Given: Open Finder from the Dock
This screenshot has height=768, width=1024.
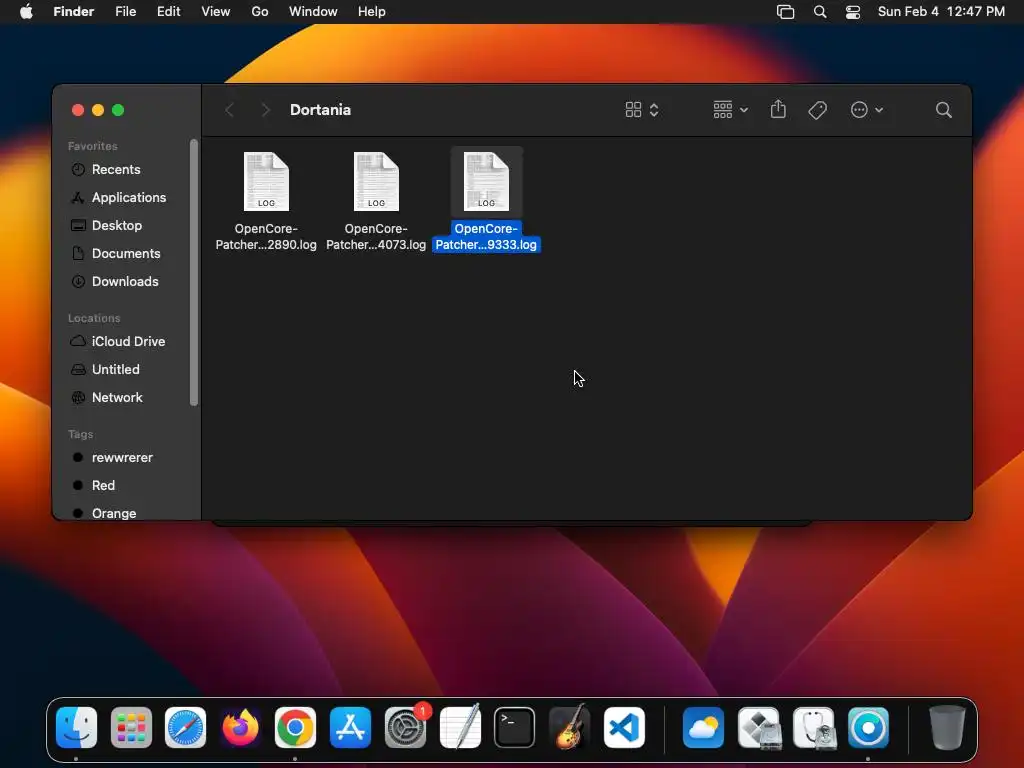Looking at the screenshot, I should 76,728.
